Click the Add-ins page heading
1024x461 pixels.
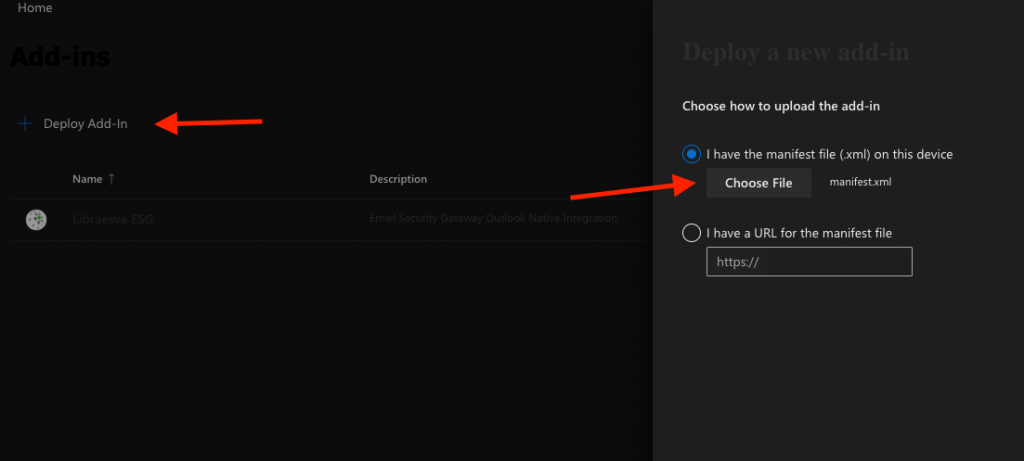tap(60, 57)
